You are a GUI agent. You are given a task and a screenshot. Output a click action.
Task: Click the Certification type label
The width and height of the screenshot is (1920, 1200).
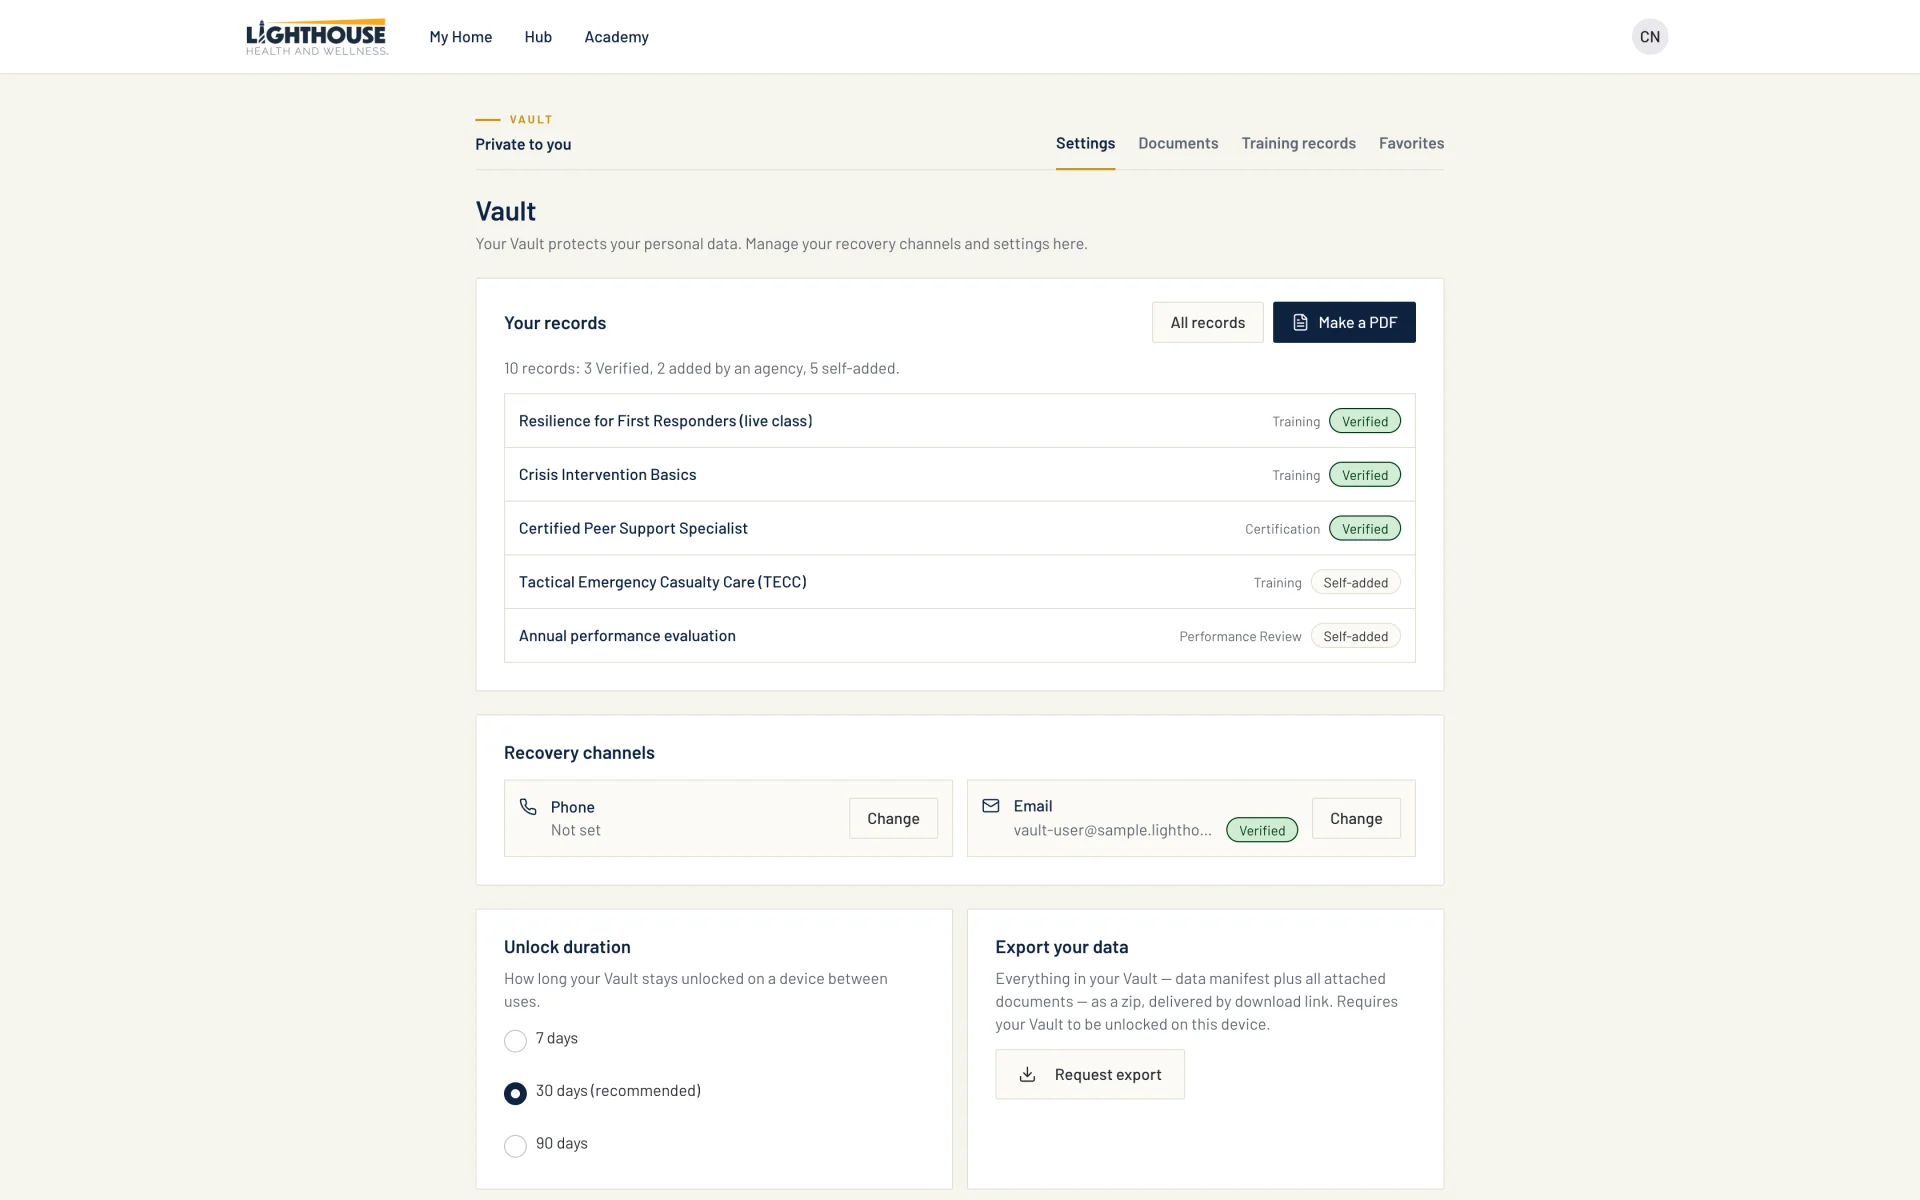(1282, 529)
